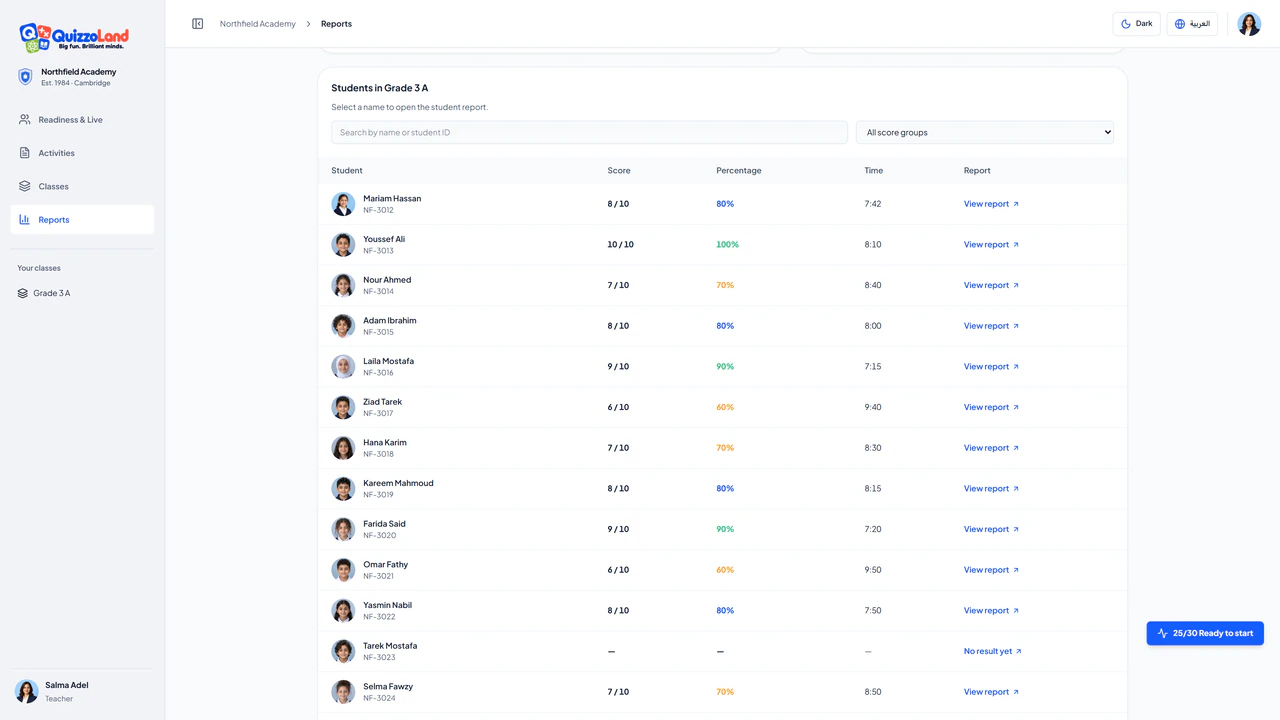Click Laila Mostafa's avatar
The width and height of the screenshot is (1280, 720).
(x=343, y=367)
